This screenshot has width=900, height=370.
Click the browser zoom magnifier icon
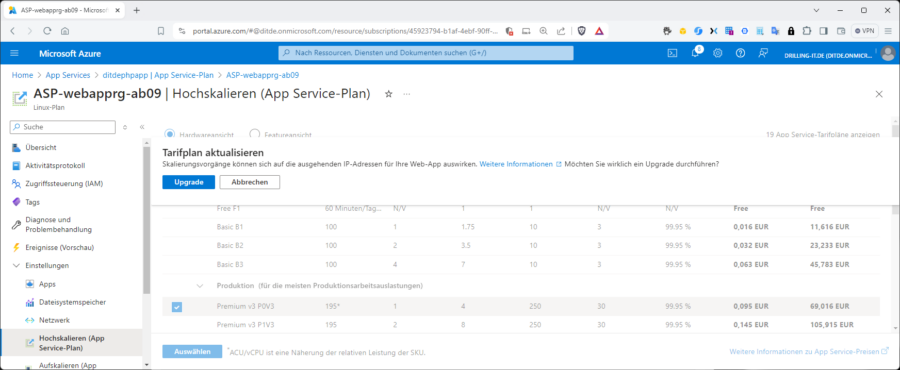[543, 31]
